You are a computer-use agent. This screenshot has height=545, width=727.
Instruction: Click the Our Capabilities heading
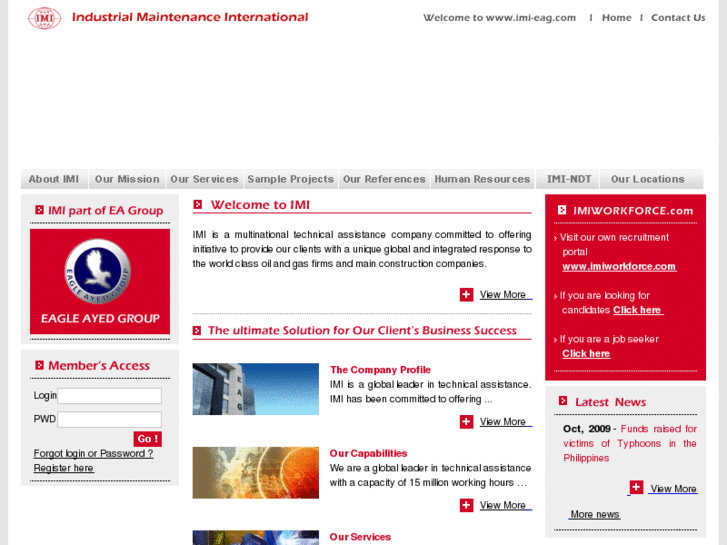369,453
